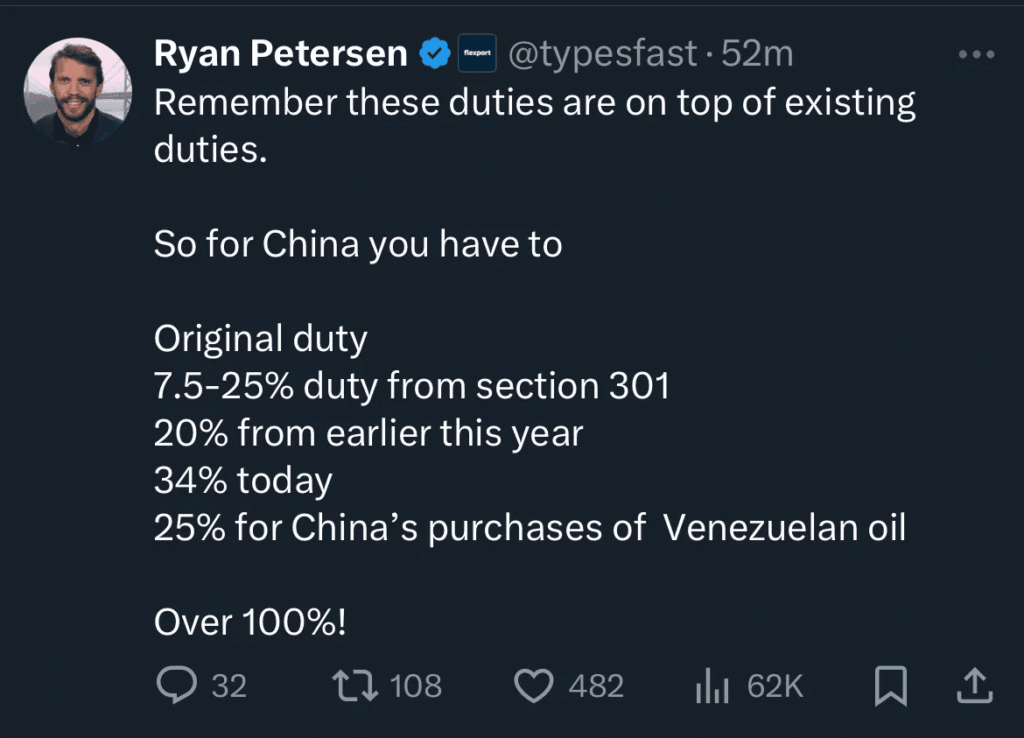The width and height of the screenshot is (1024, 738).
Task: Click the like count of 482
Action: 596,686
